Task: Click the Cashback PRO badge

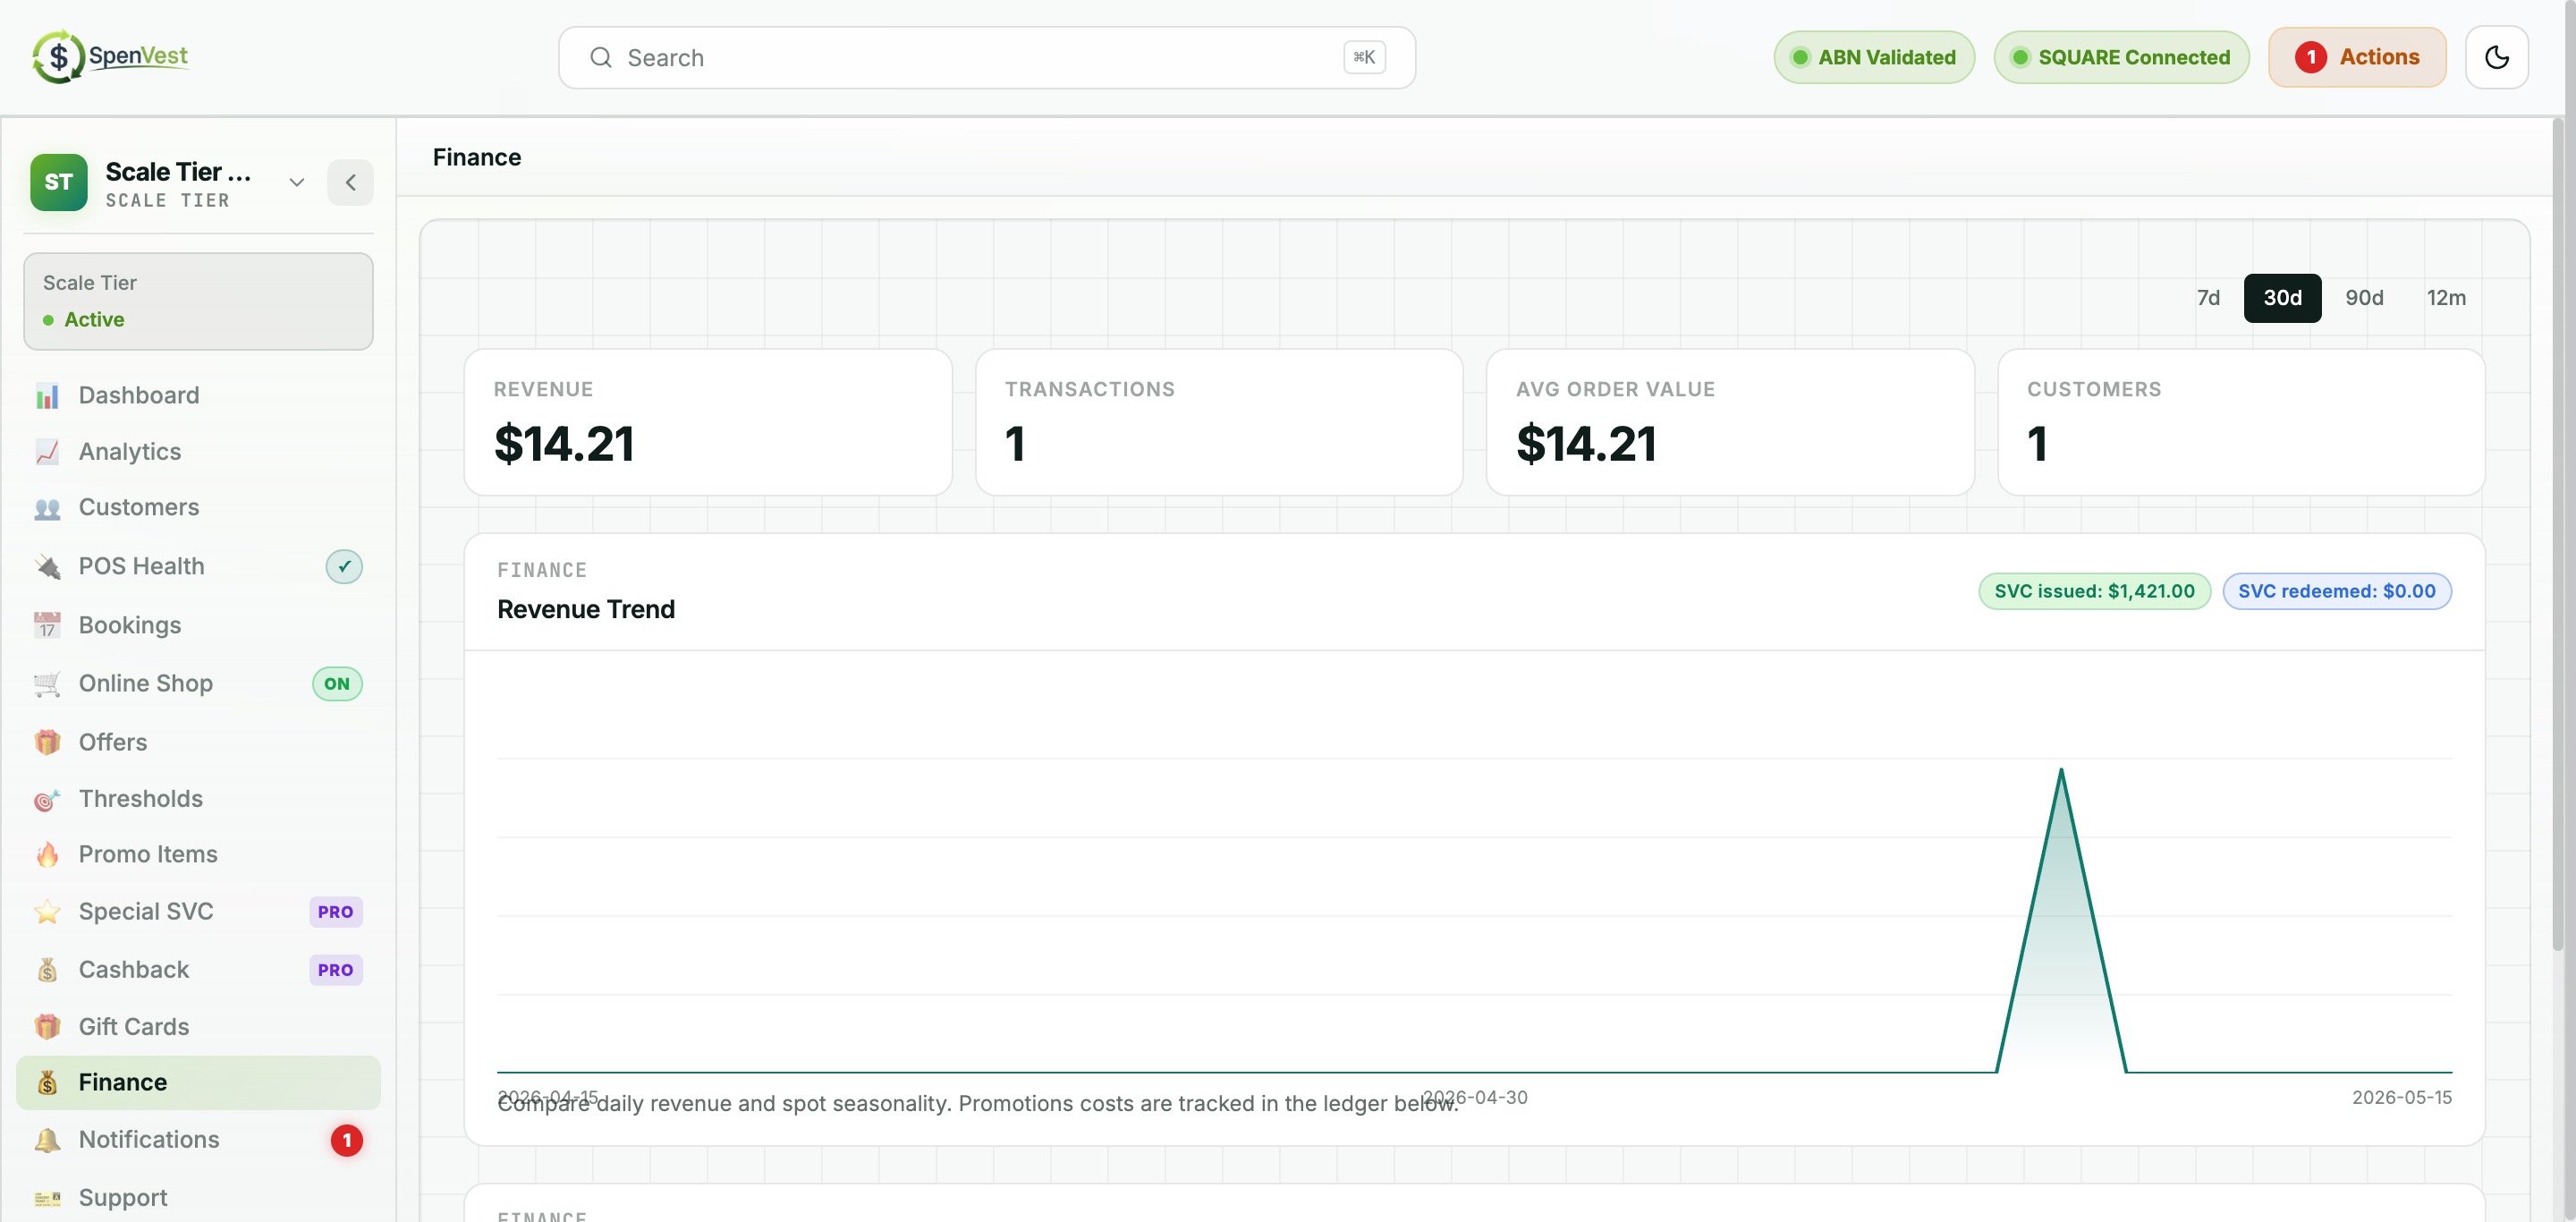Action: [335, 970]
